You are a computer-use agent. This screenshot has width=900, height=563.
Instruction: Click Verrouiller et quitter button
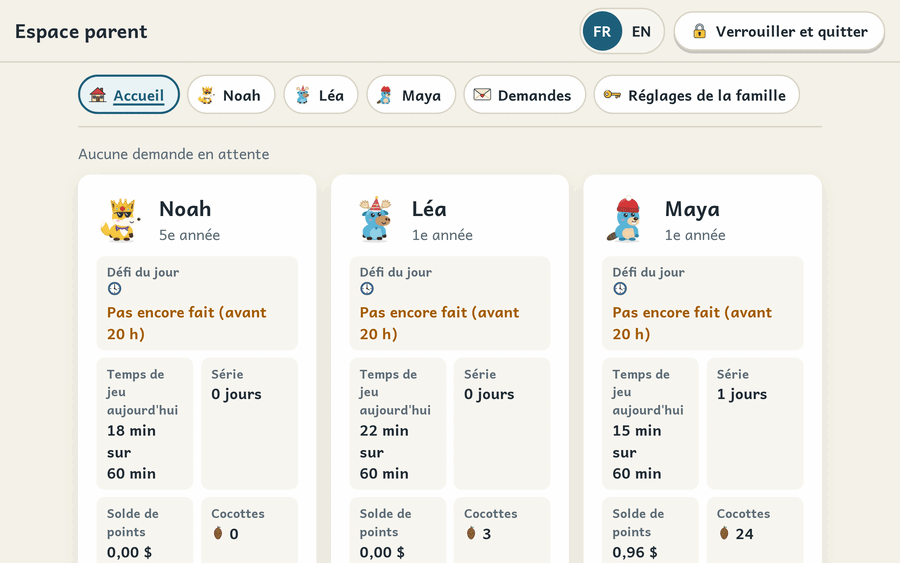tap(779, 32)
